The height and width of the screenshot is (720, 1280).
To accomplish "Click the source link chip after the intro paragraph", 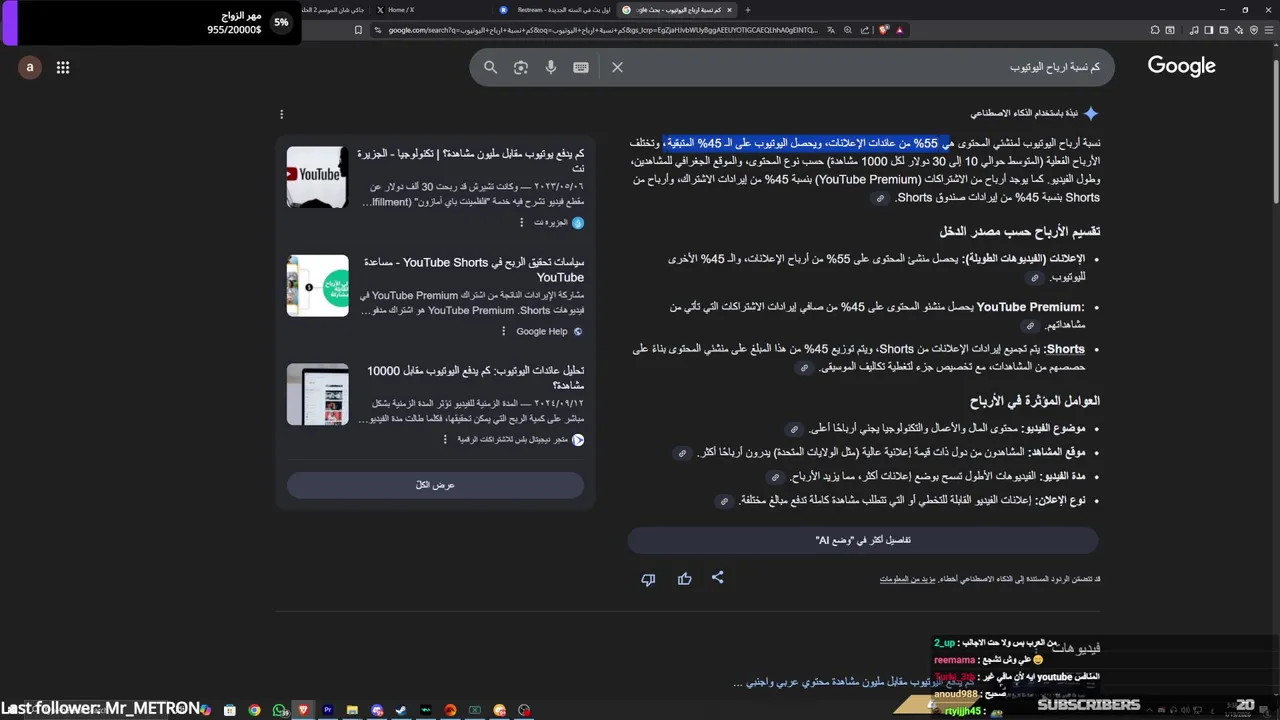I will coord(880,198).
